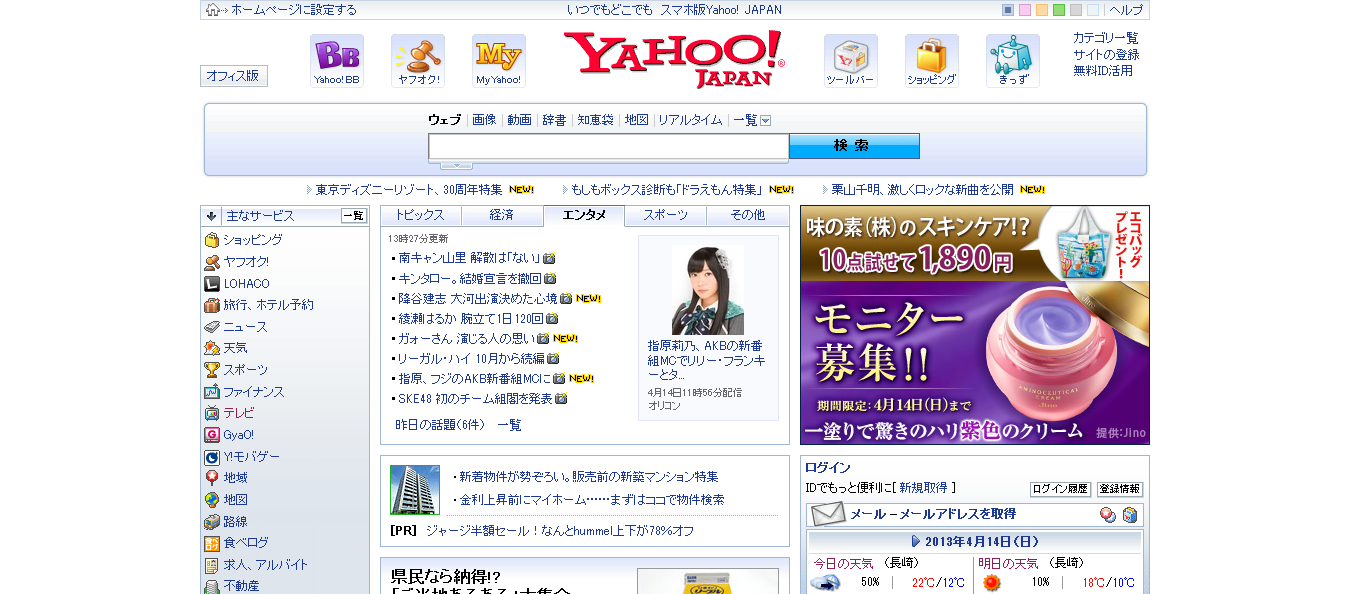Choose the pink theme color swatch
The height and width of the screenshot is (594, 1349).
[1025, 10]
